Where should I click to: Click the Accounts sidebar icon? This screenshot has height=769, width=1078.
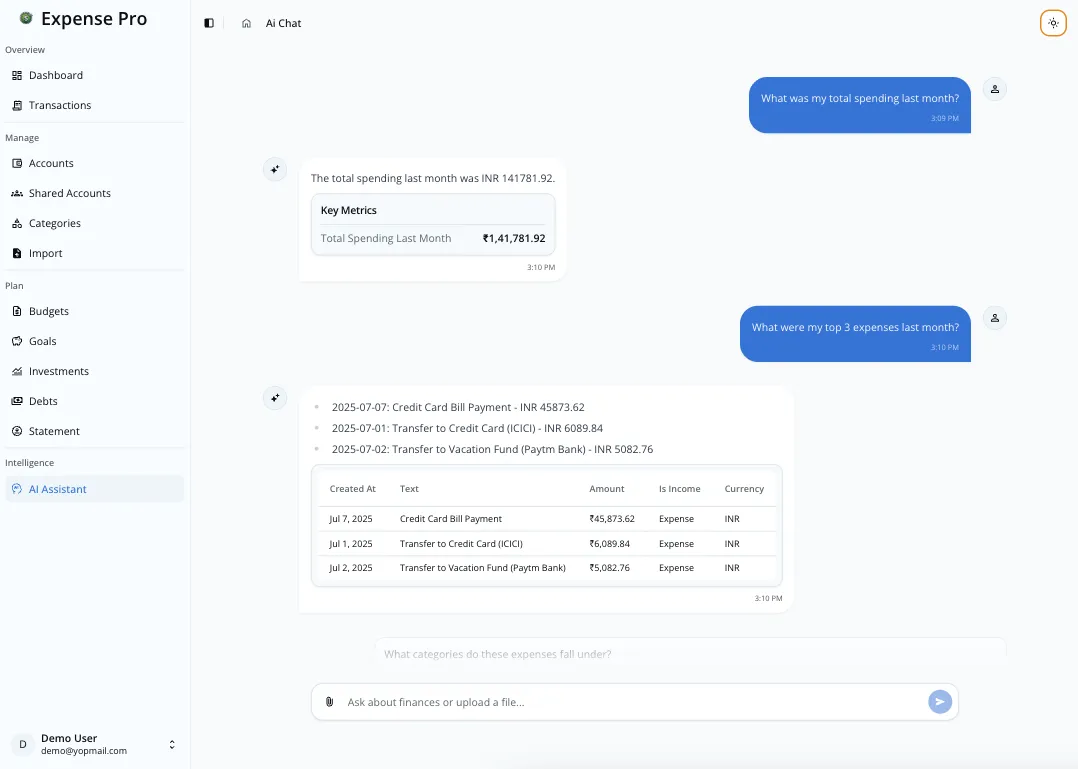17,164
